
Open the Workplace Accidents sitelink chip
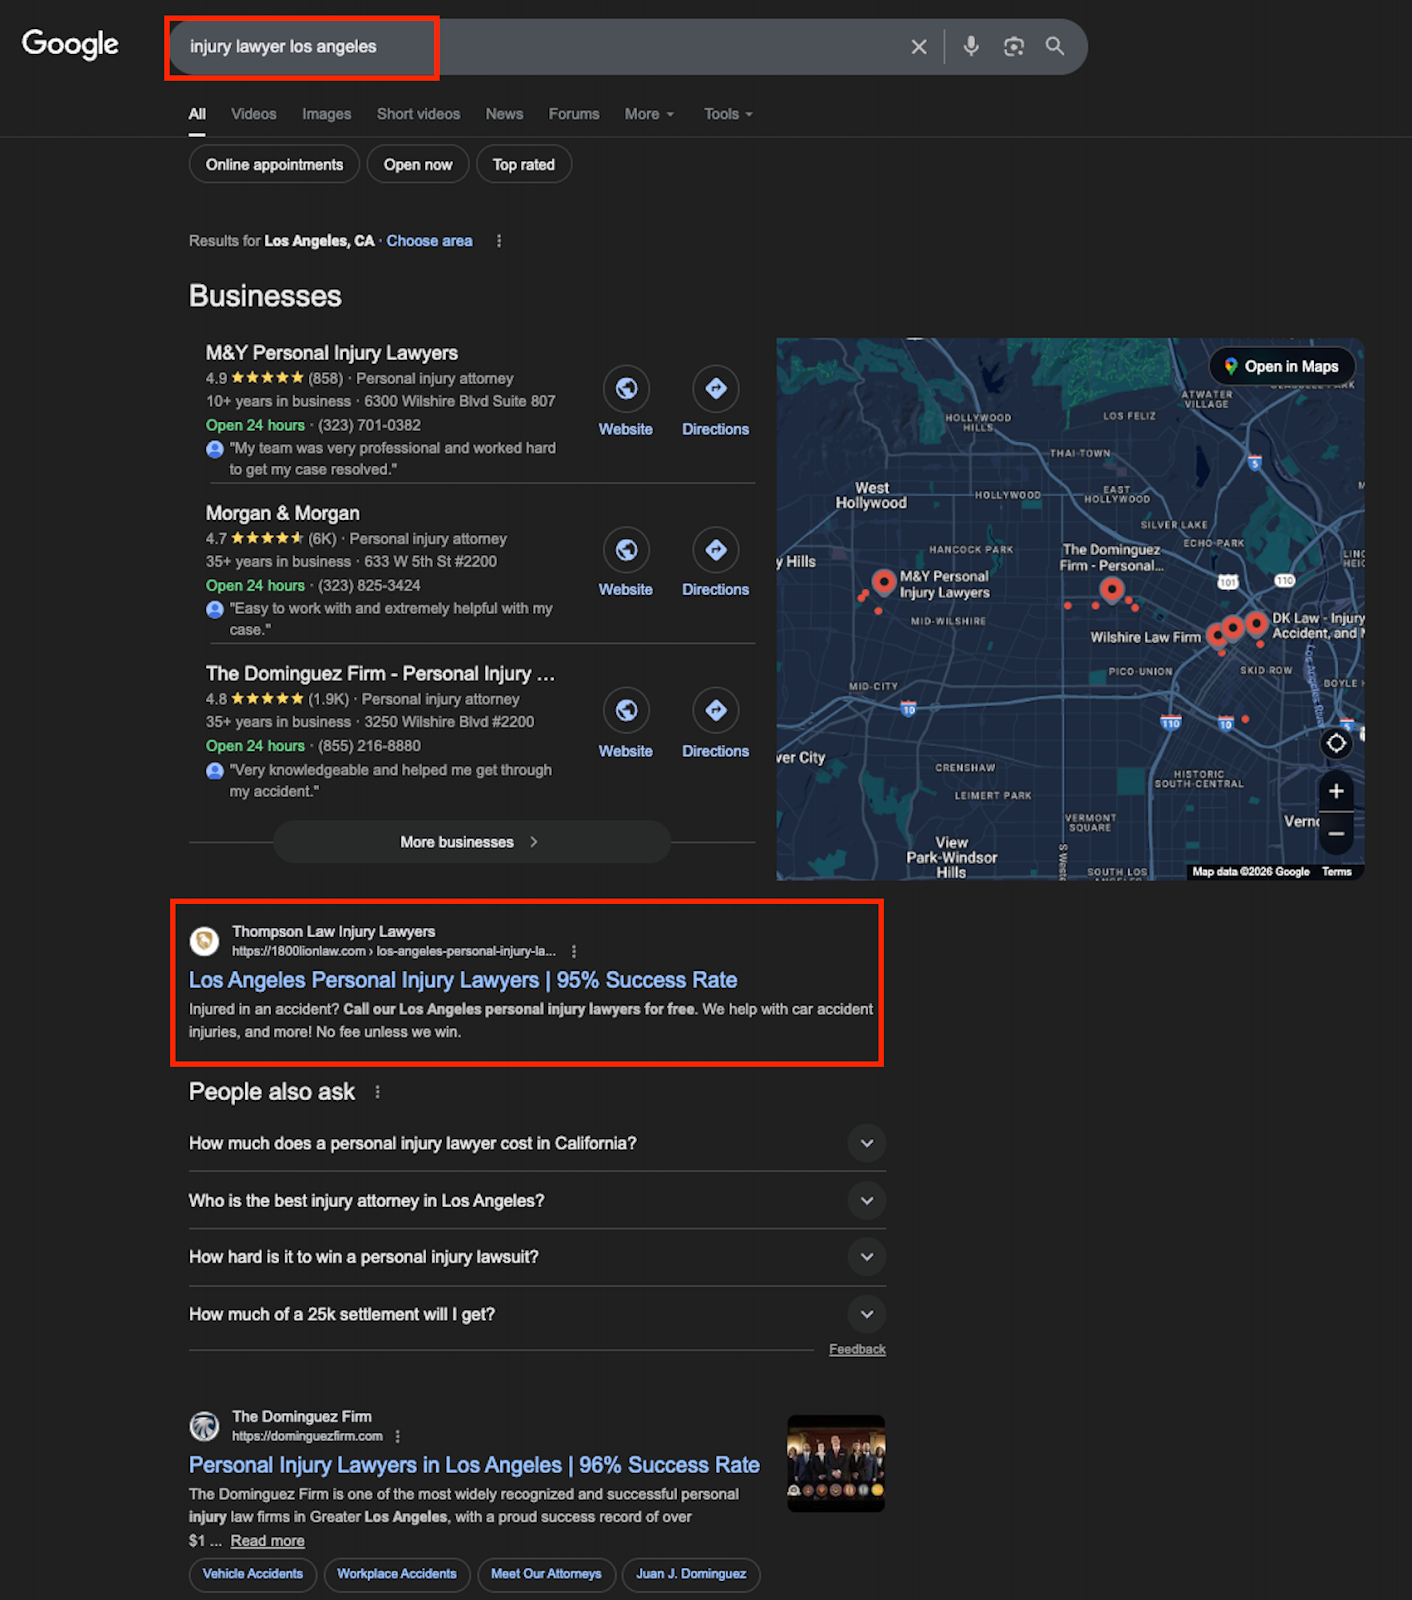click(x=397, y=1574)
